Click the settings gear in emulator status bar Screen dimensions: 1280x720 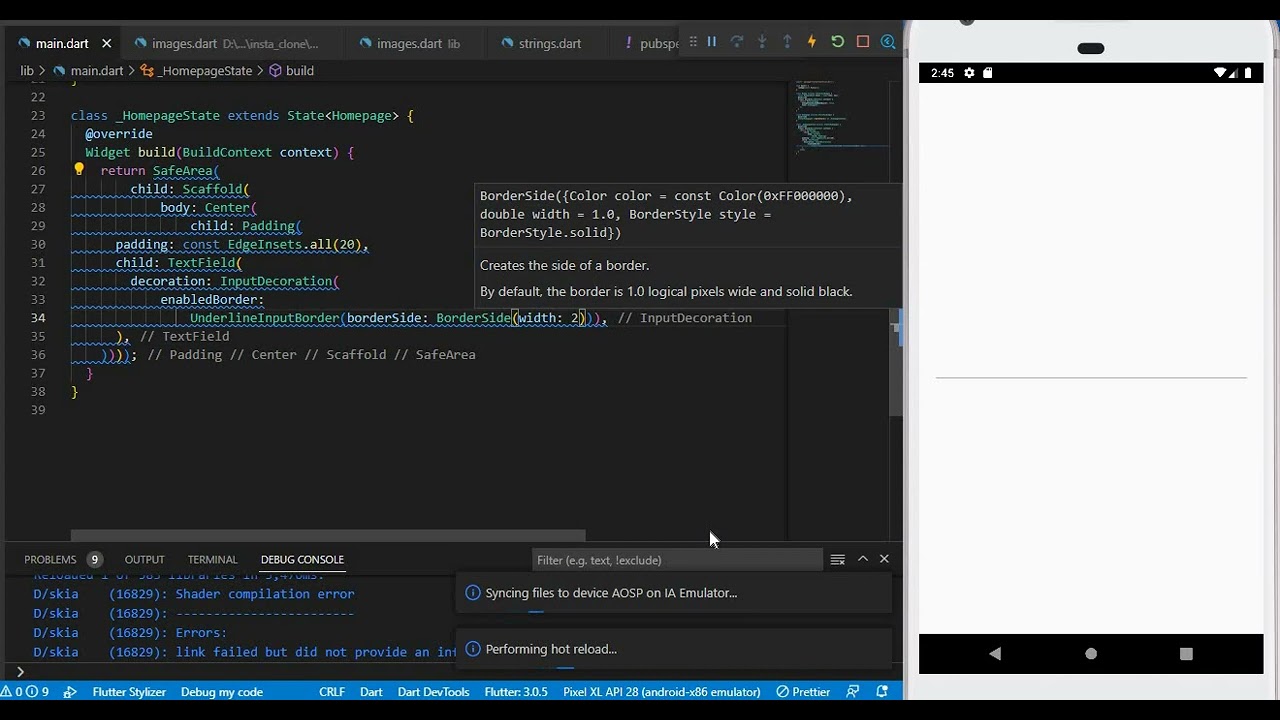click(969, 73)
